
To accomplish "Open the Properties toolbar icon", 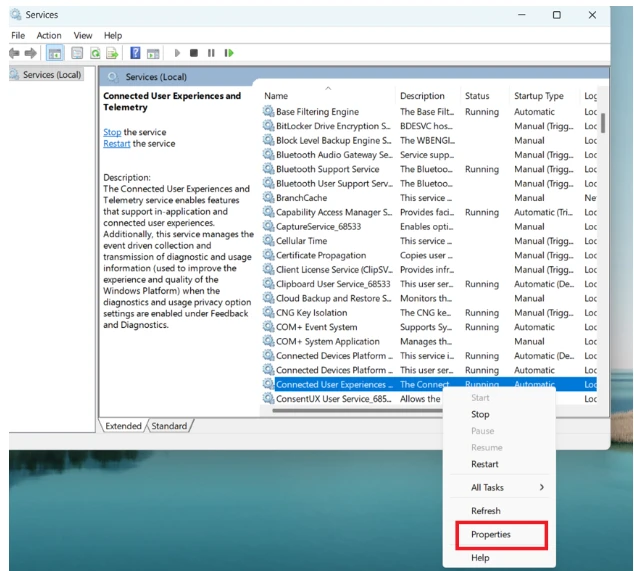I will 77,53.
